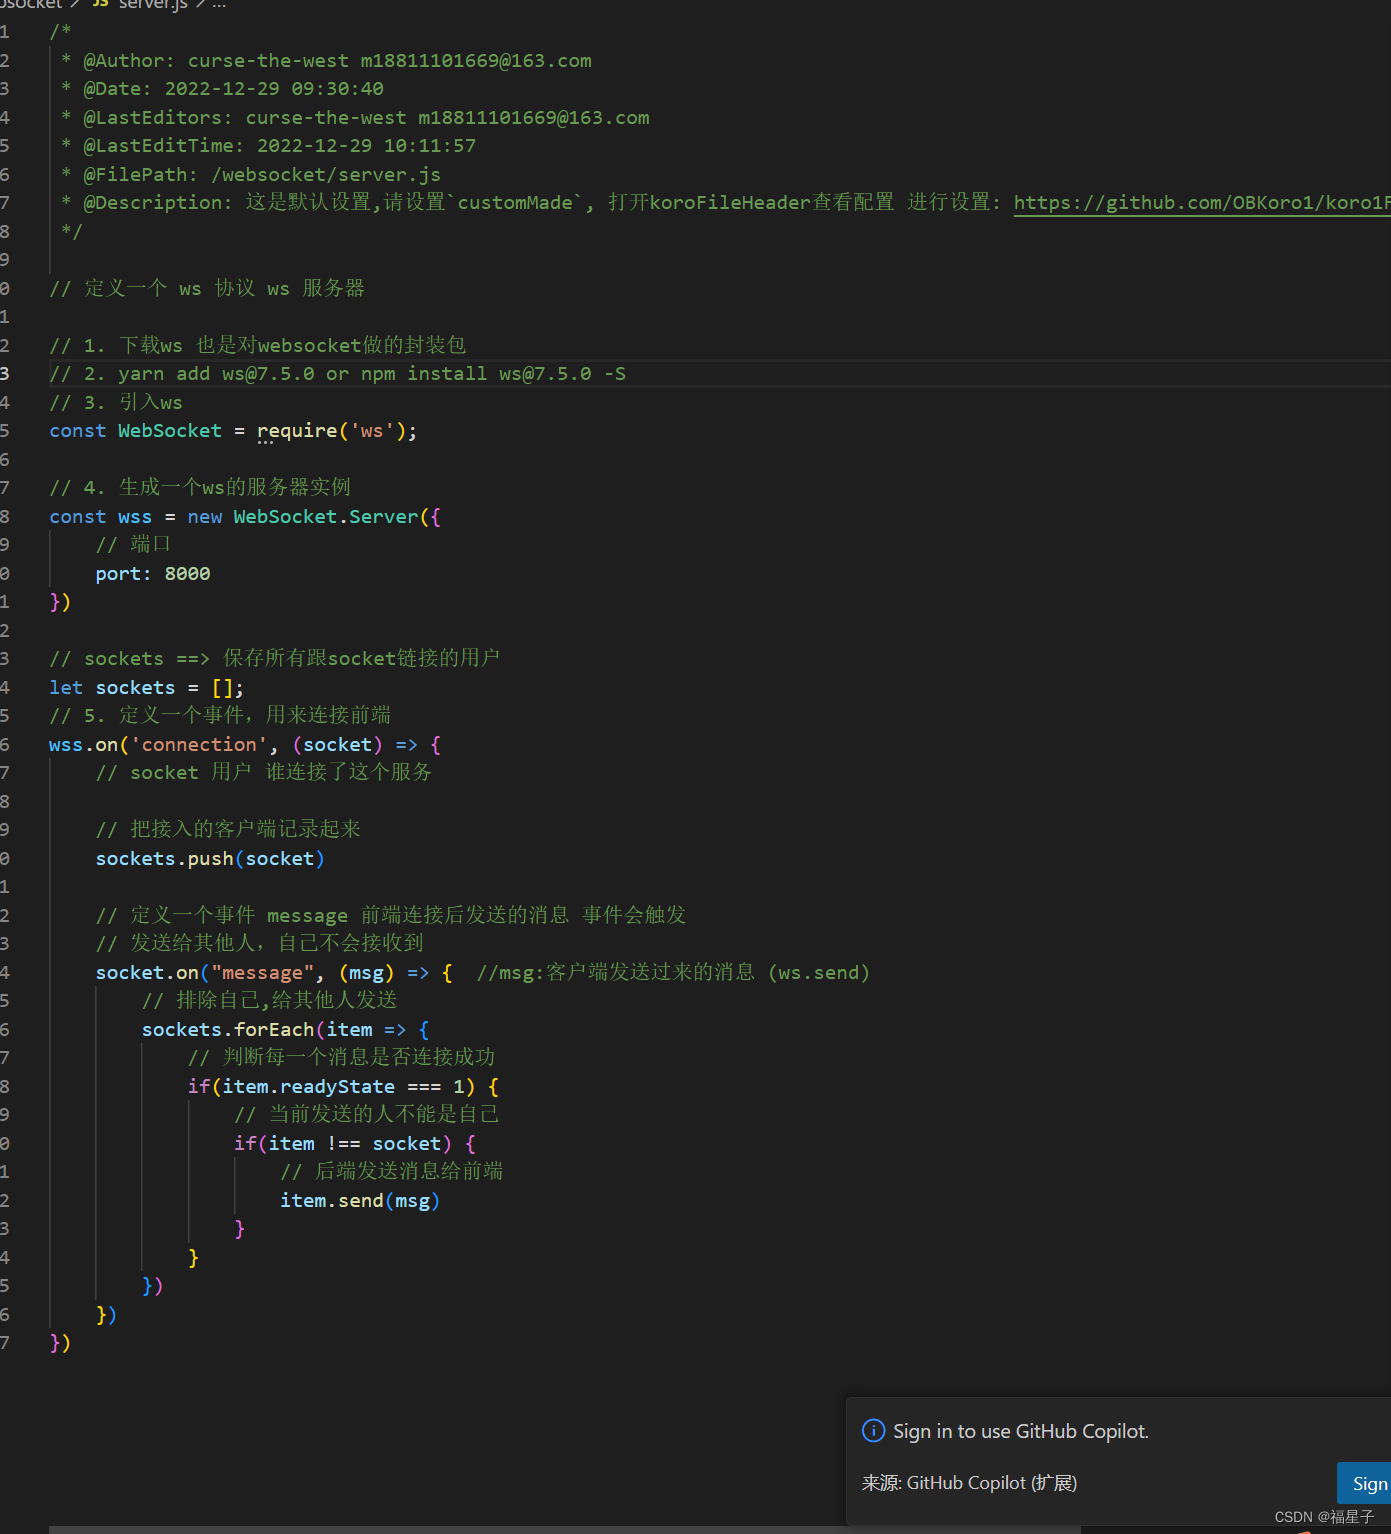Viewport: 1391px width, 1534px height.
Task: Expand the trailing '...' symbol breadcrumb
Action: [x=218, y=6]
